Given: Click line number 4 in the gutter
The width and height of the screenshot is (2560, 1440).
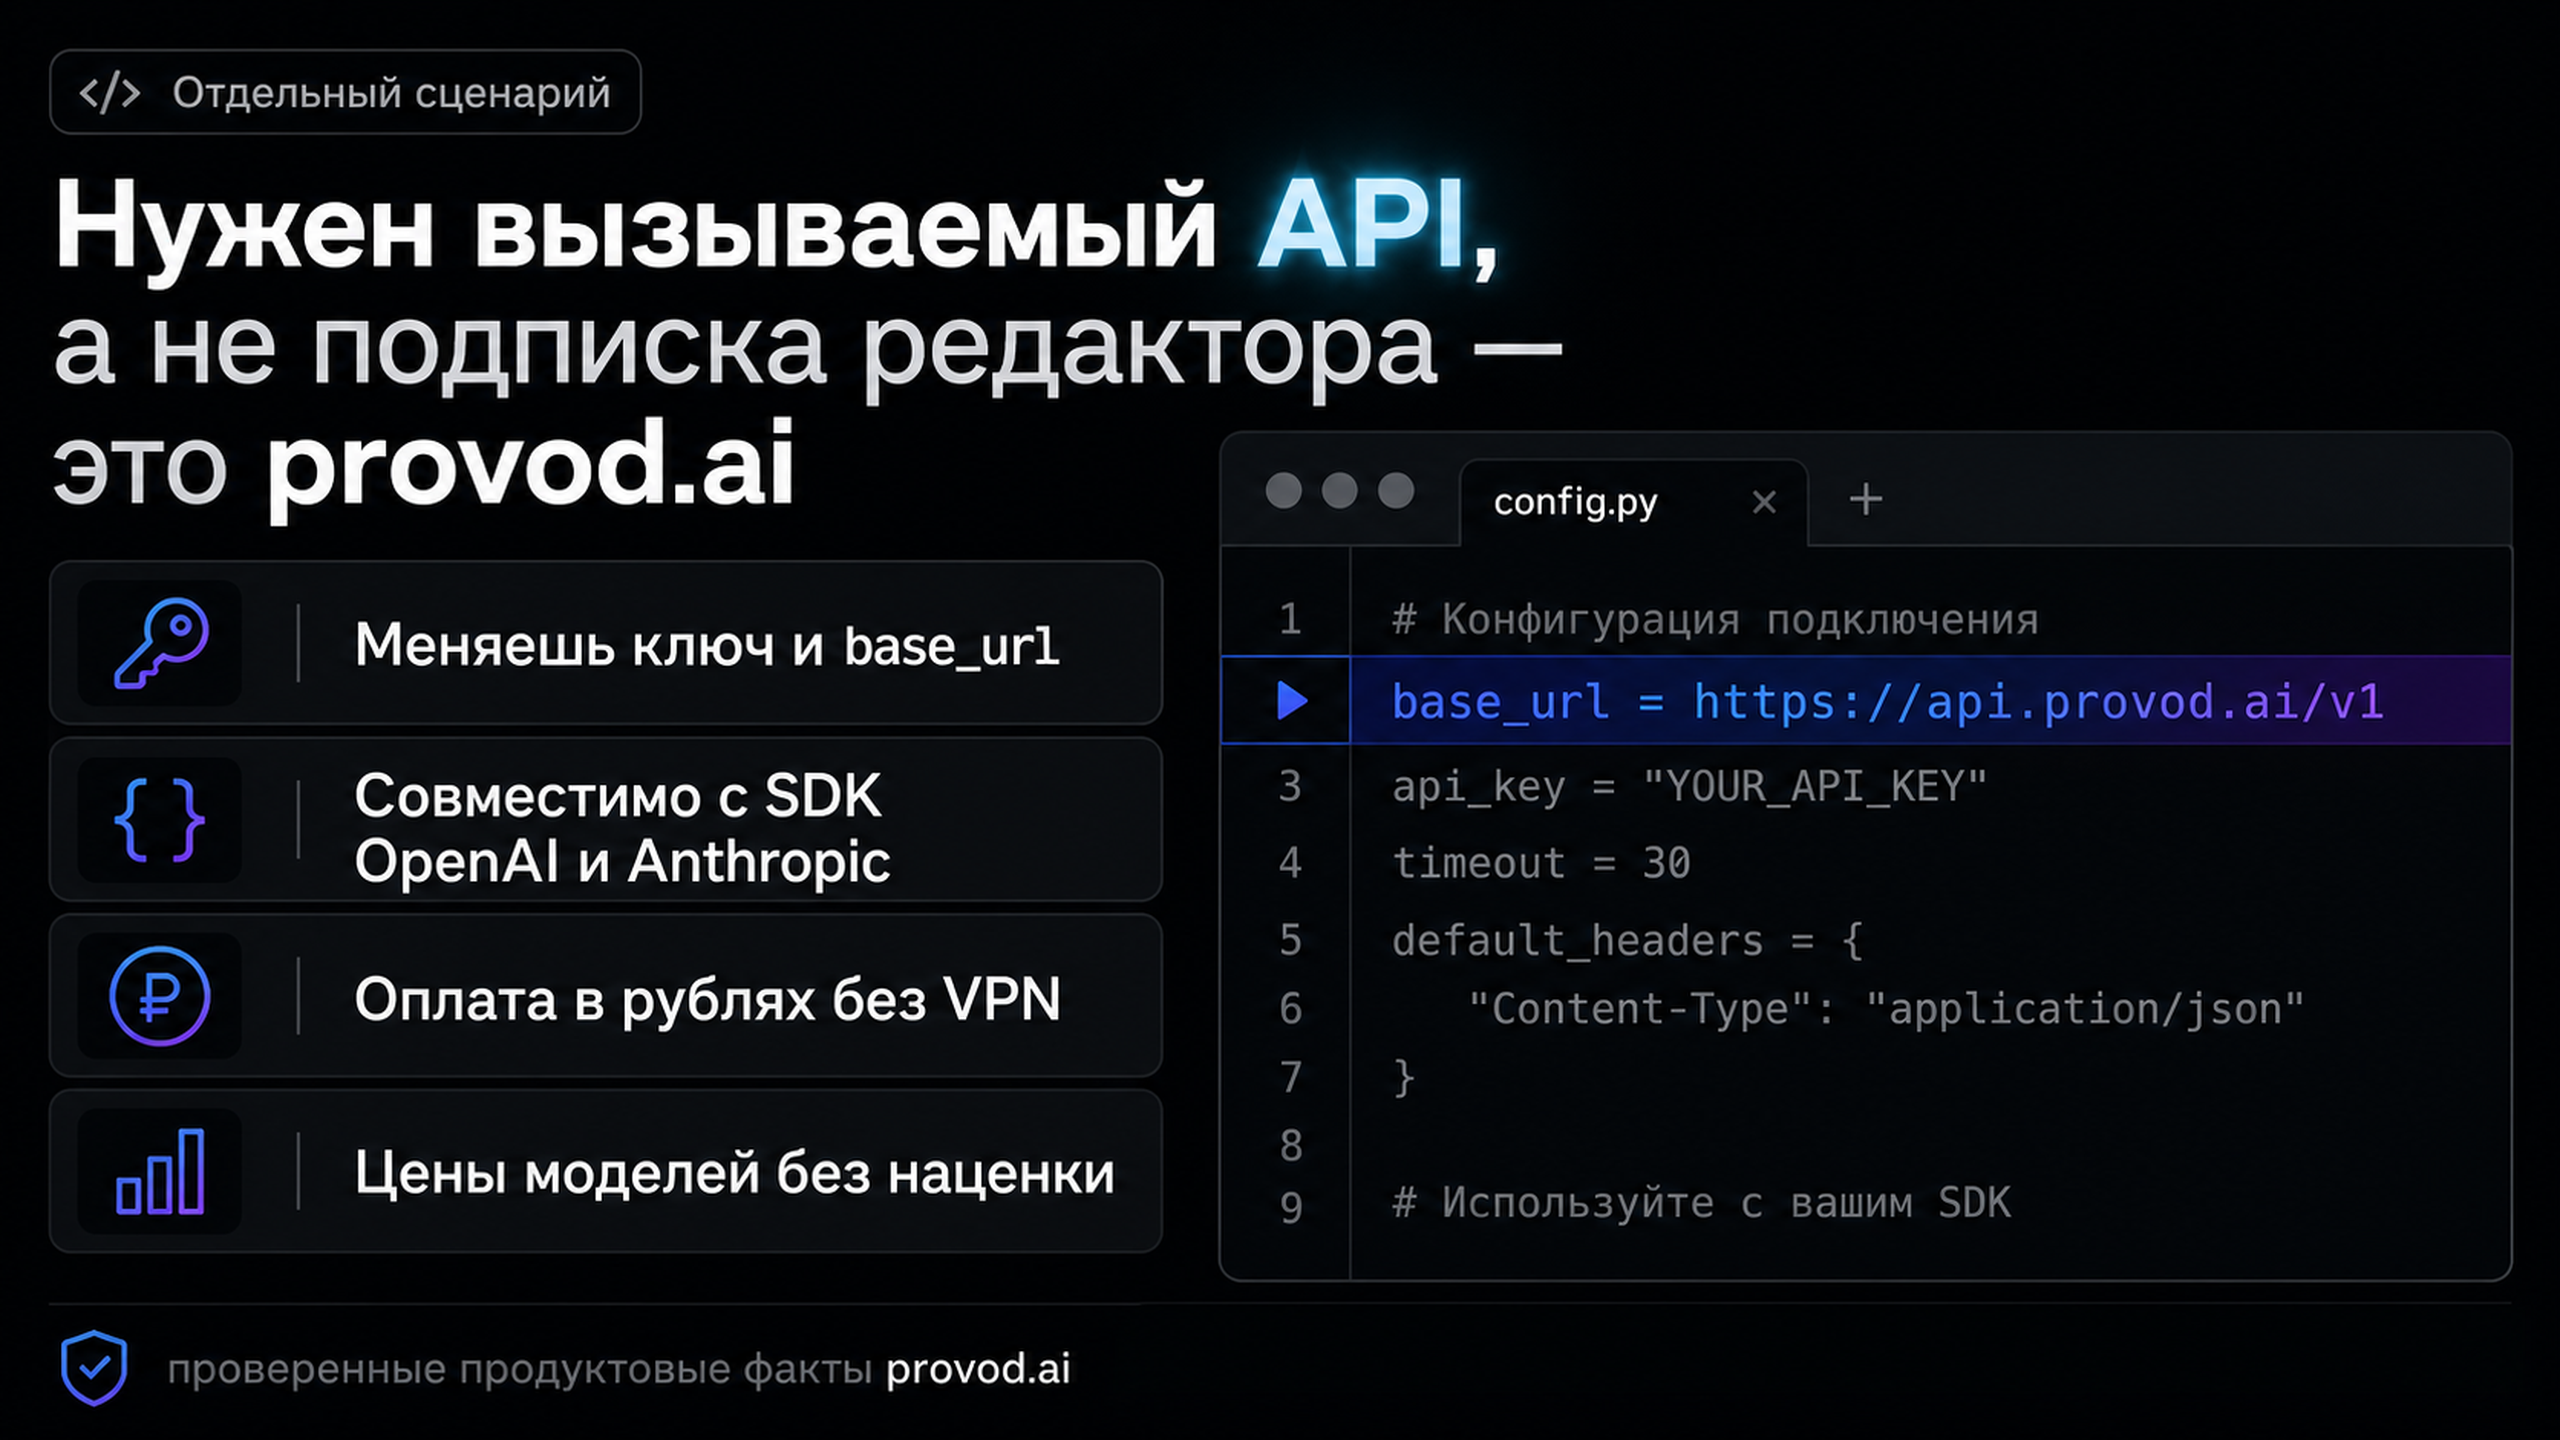Looking at the screenshot, I should click(1290, 862).
